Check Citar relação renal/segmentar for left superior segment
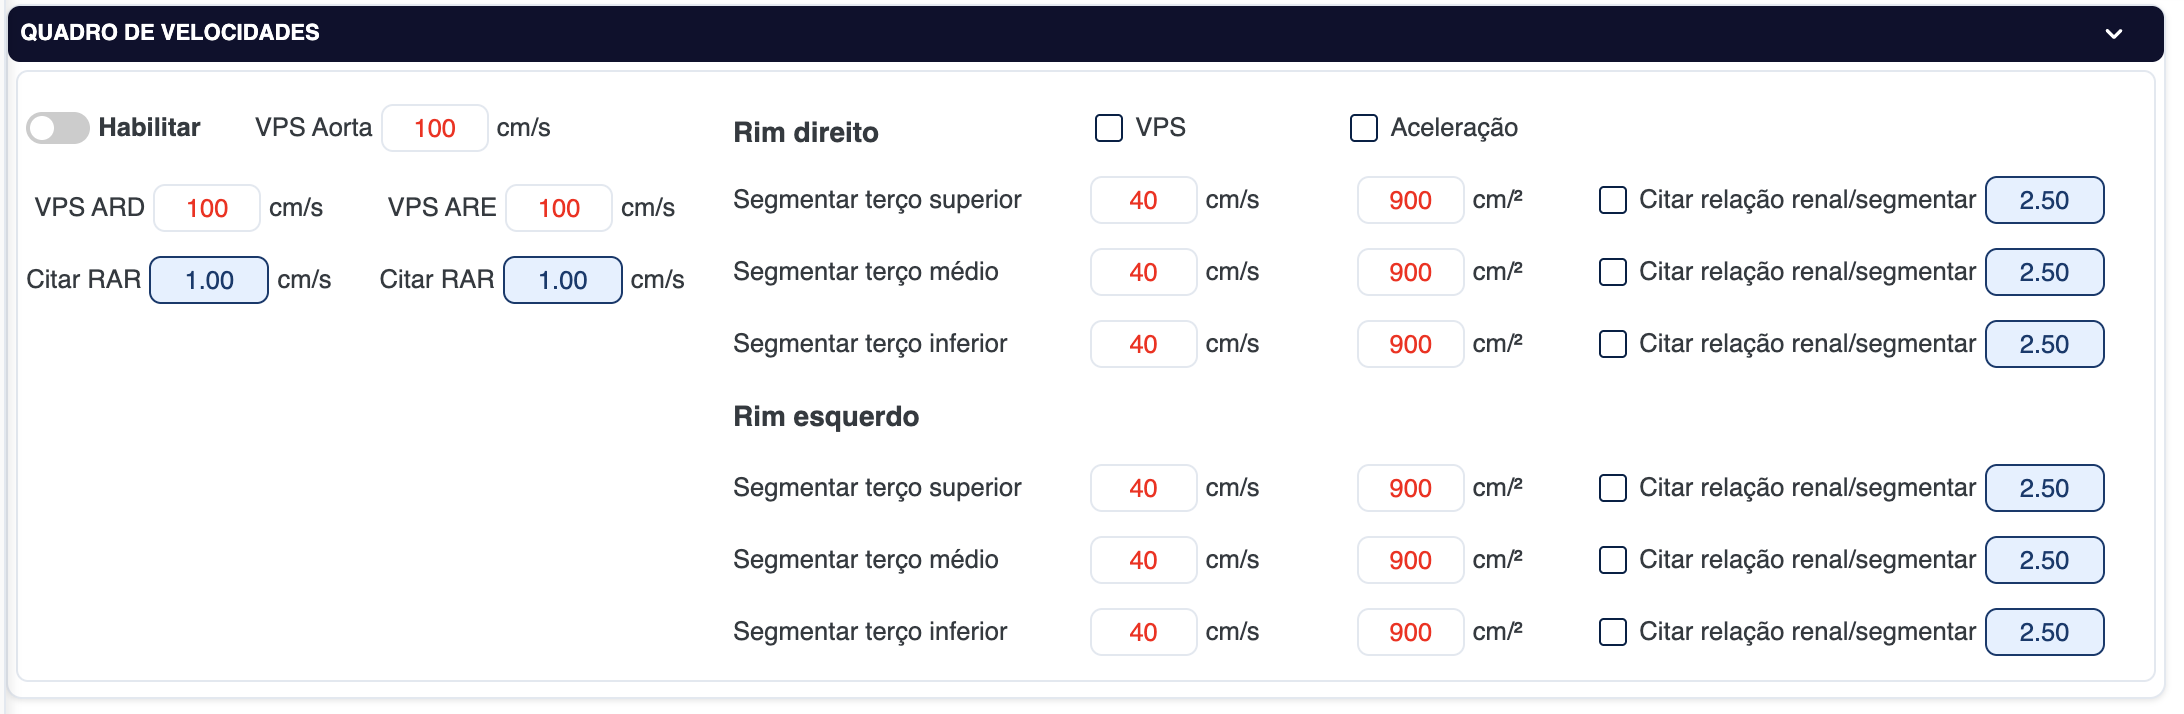The height and width of the screenshot is (714, 2184). (x=1613, y=488)
